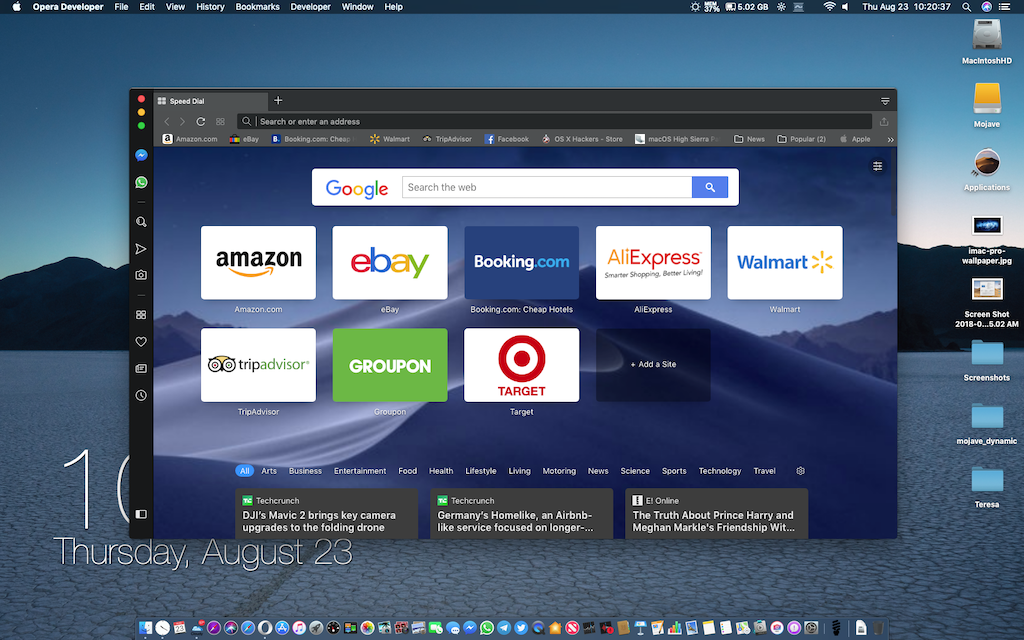Viewport: 1024px width, 640px height.
Task: Select the Sports news category
Action: 674,471
